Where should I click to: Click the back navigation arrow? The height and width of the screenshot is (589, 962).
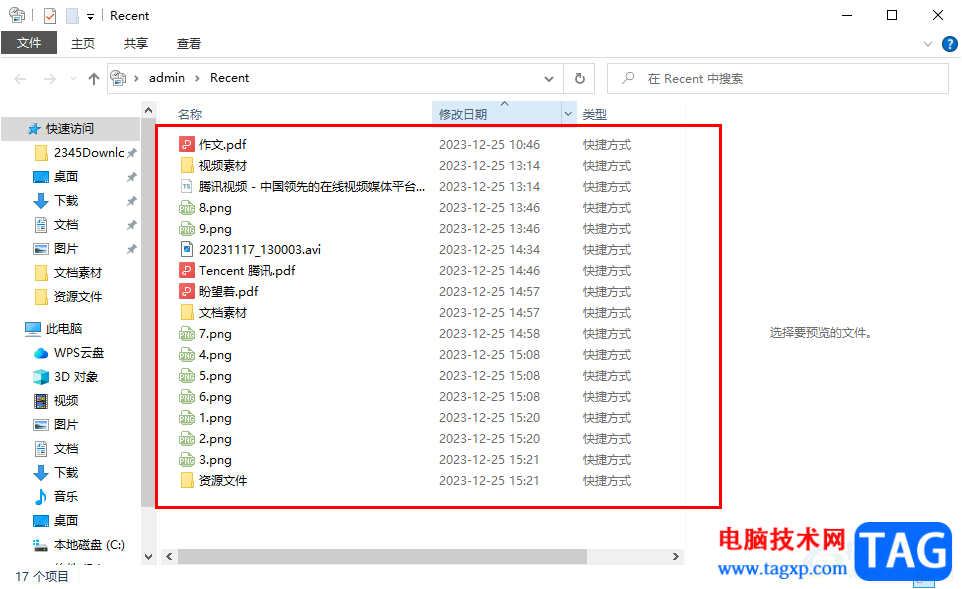click(20, 79)
